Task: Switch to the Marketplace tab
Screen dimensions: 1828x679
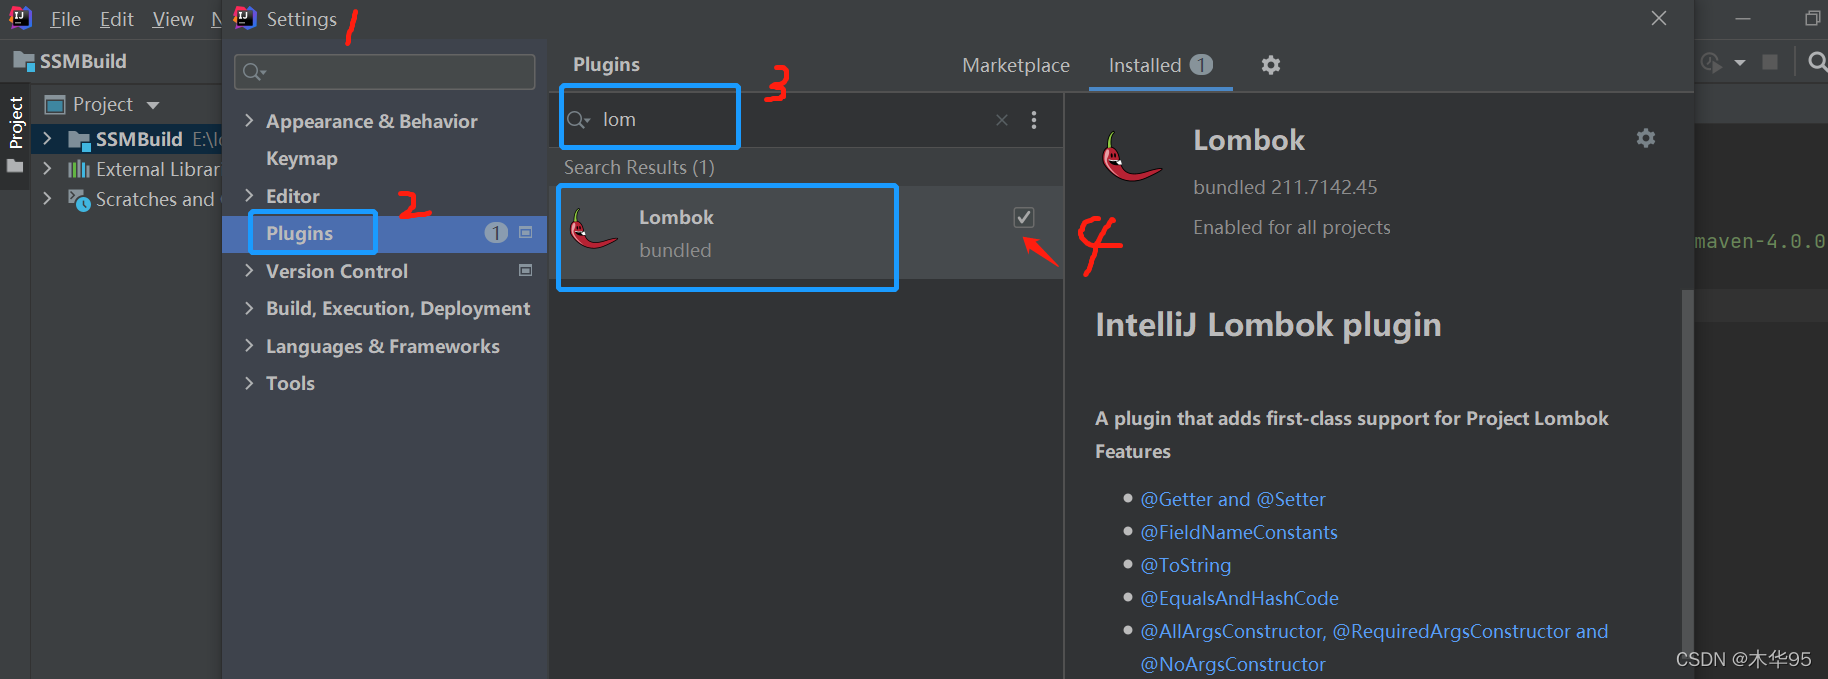Action: 1016,65
